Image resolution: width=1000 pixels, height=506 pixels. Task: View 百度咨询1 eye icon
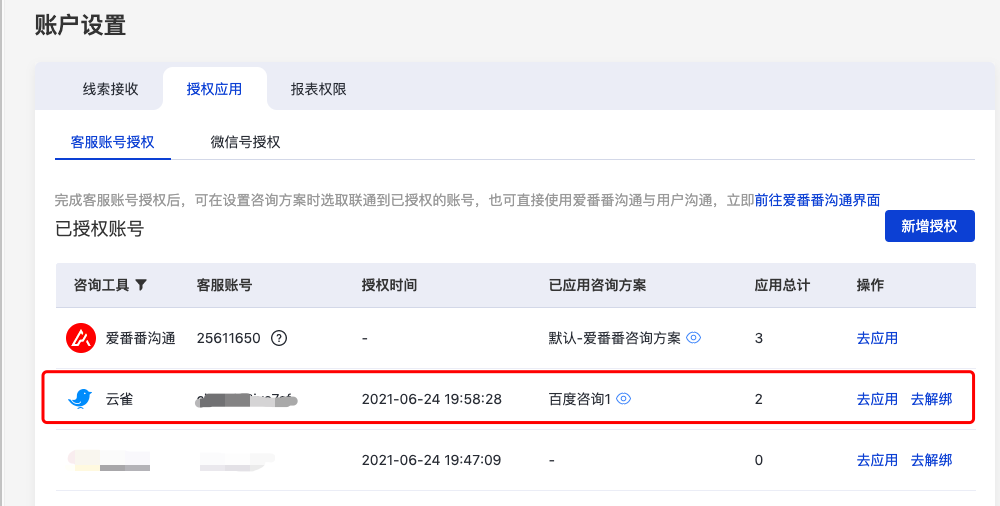[x=624, y=399]
